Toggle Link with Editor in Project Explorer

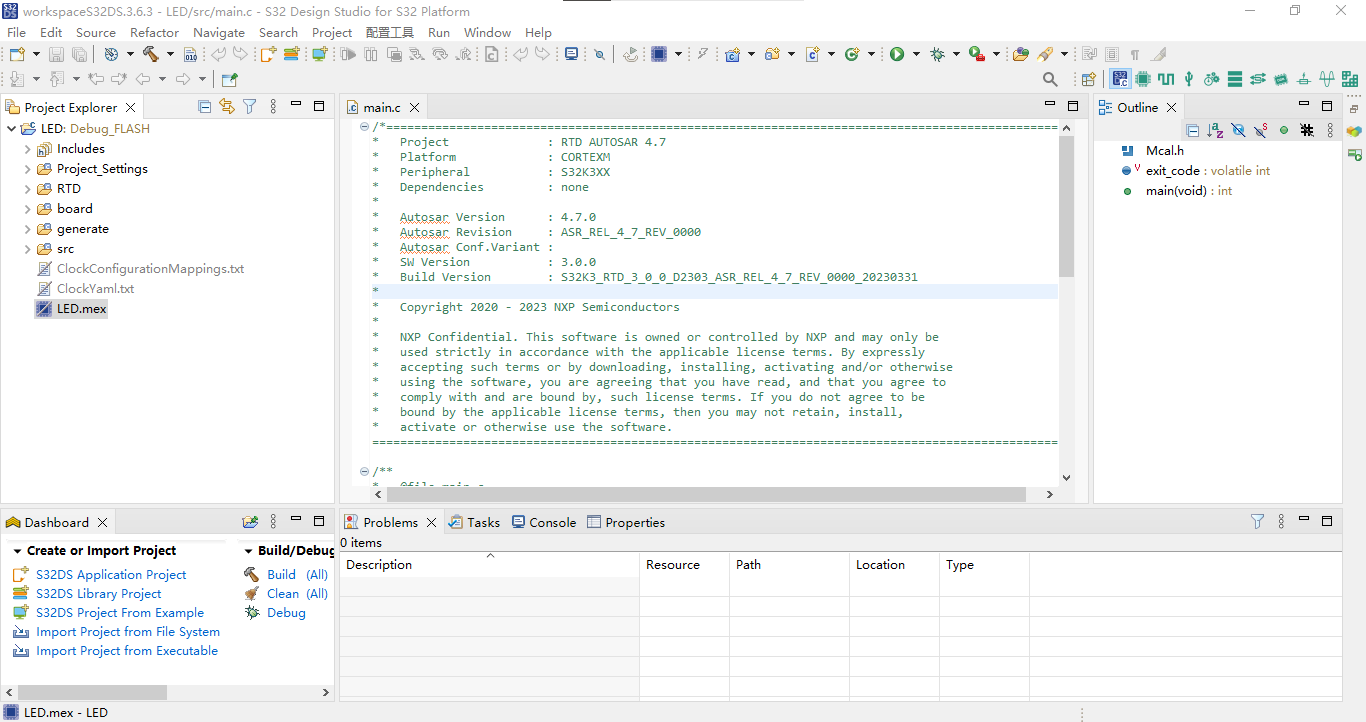tap(227, 106)
